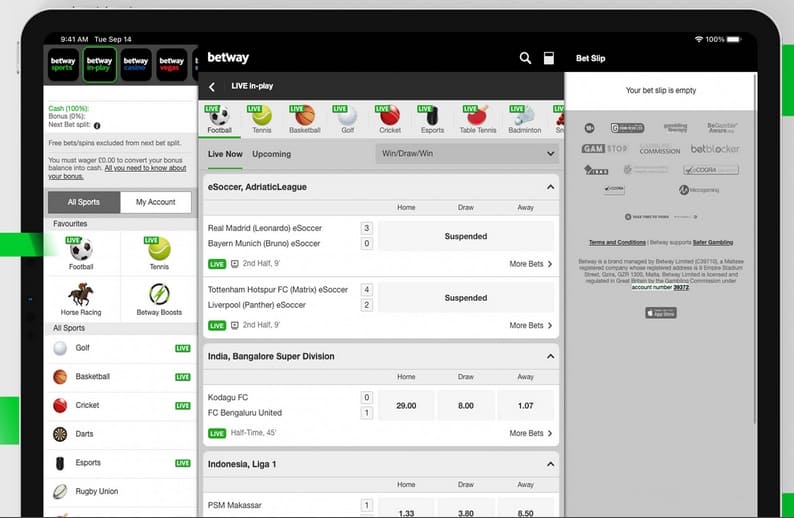Switch to the Upcoming tab
Screen dimensions: 794x518
(271, 154)
